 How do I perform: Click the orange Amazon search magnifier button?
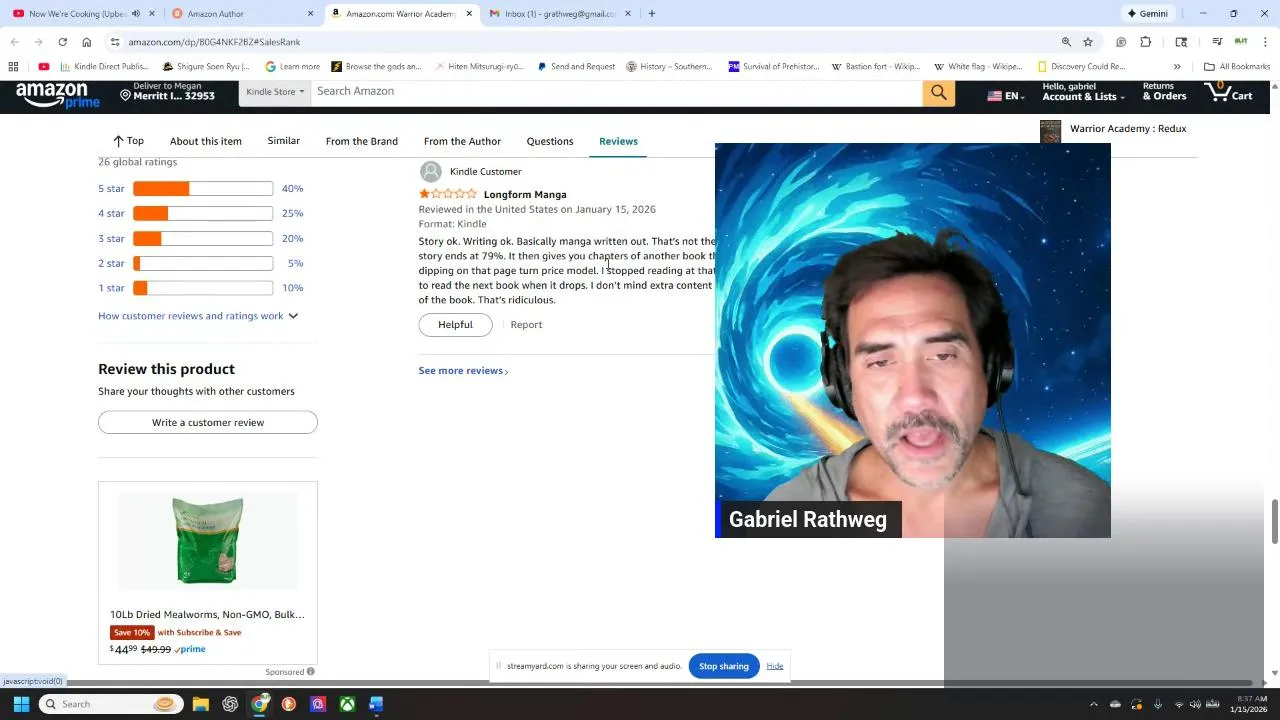(x=938, y=92)
